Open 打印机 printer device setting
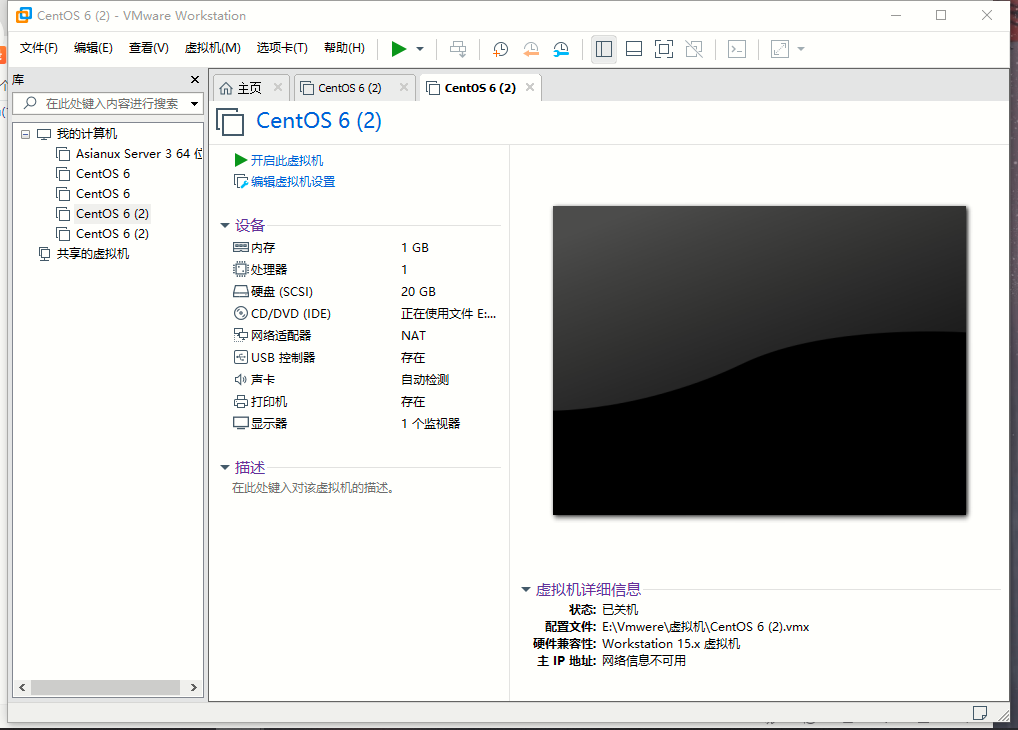 (x=260, y=402)
